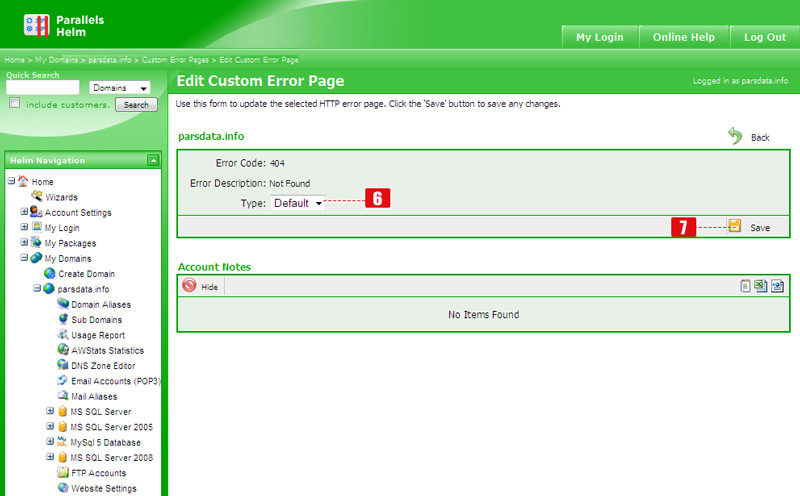
Task: Click the Usage Report icon
Action: pos(63,334)
